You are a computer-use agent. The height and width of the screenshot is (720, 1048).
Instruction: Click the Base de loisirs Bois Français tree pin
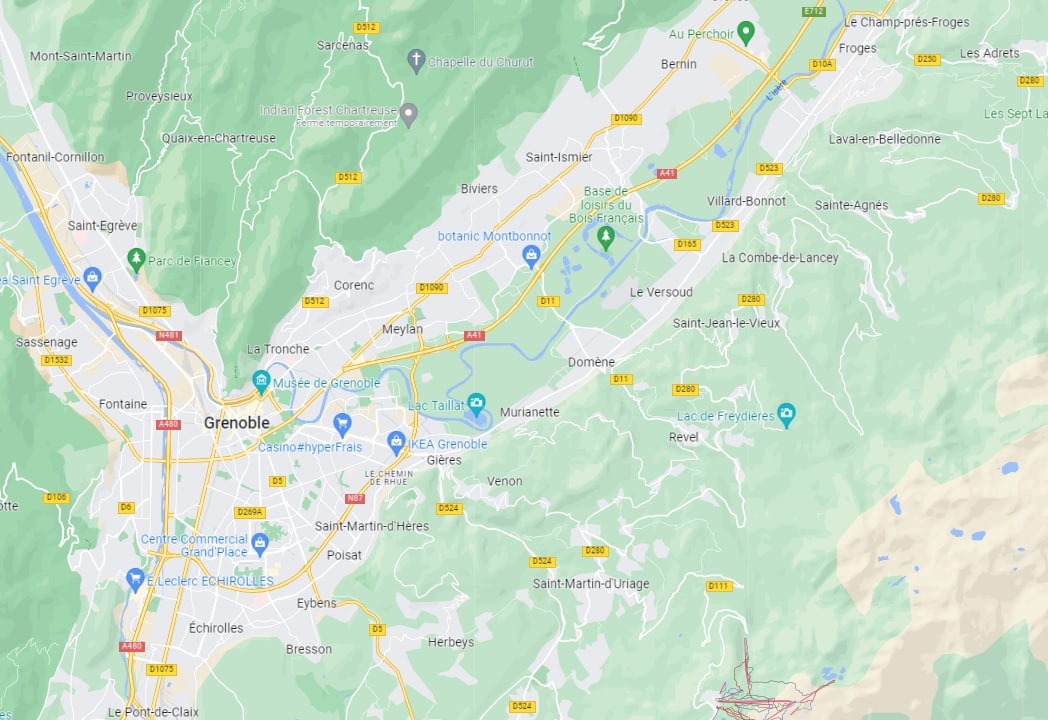pos(606,237)
